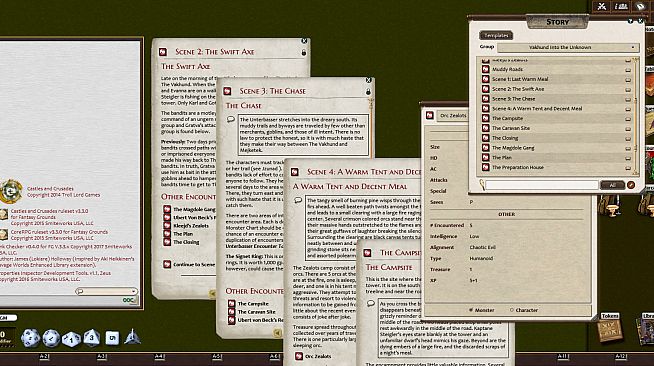
Task: Click yellow back arrow in Scene 2 window
Action: (212, 293)
